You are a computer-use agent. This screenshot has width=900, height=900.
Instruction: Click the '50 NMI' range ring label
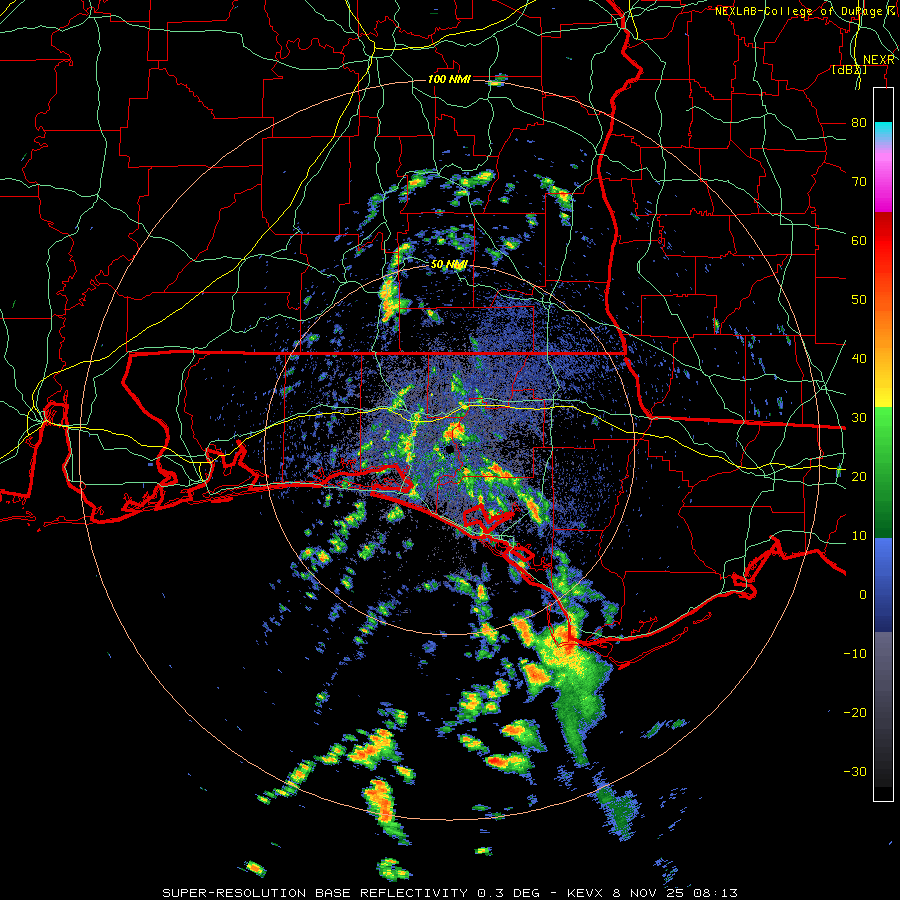pos(449,265)
